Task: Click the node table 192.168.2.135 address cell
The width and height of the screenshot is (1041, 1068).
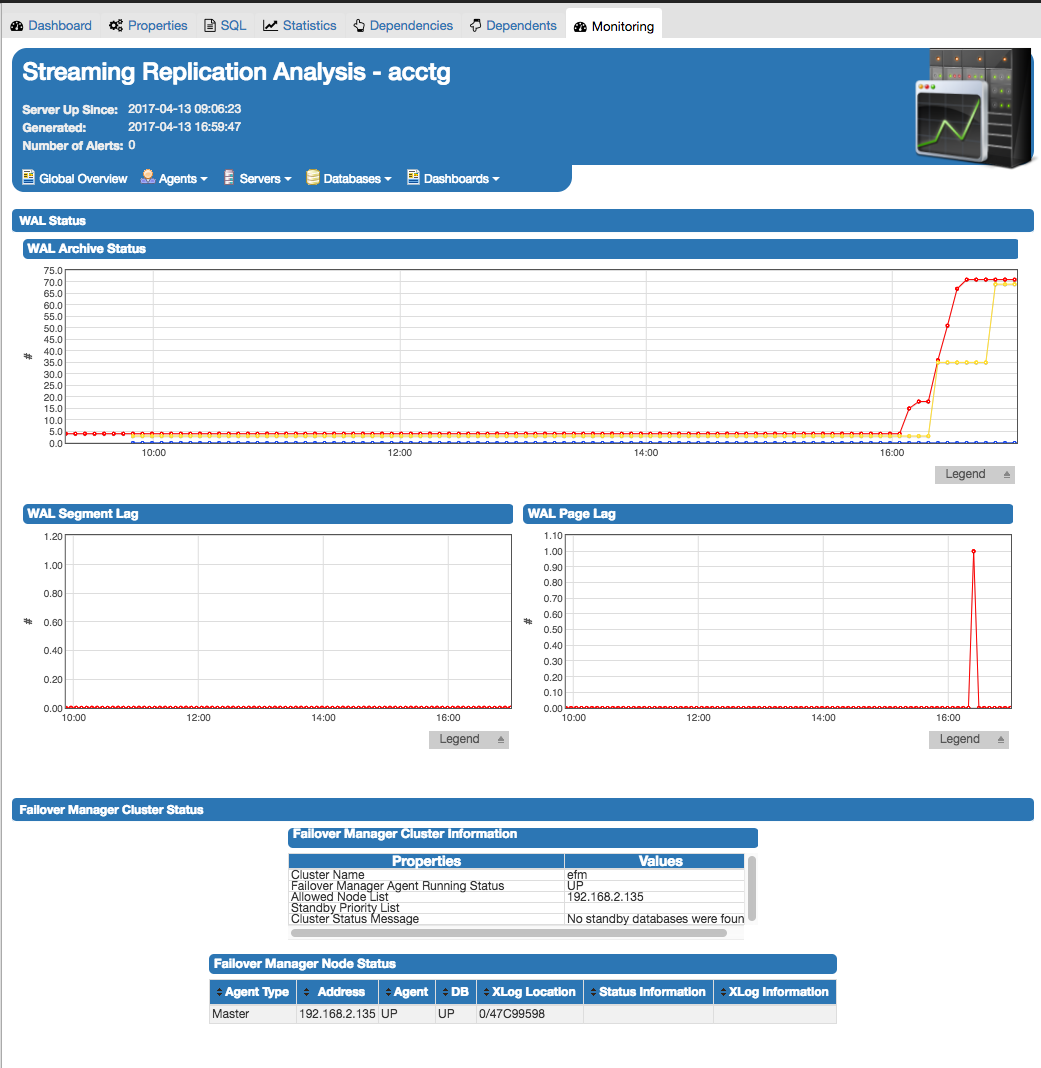Action: (x=337, y=1014)
